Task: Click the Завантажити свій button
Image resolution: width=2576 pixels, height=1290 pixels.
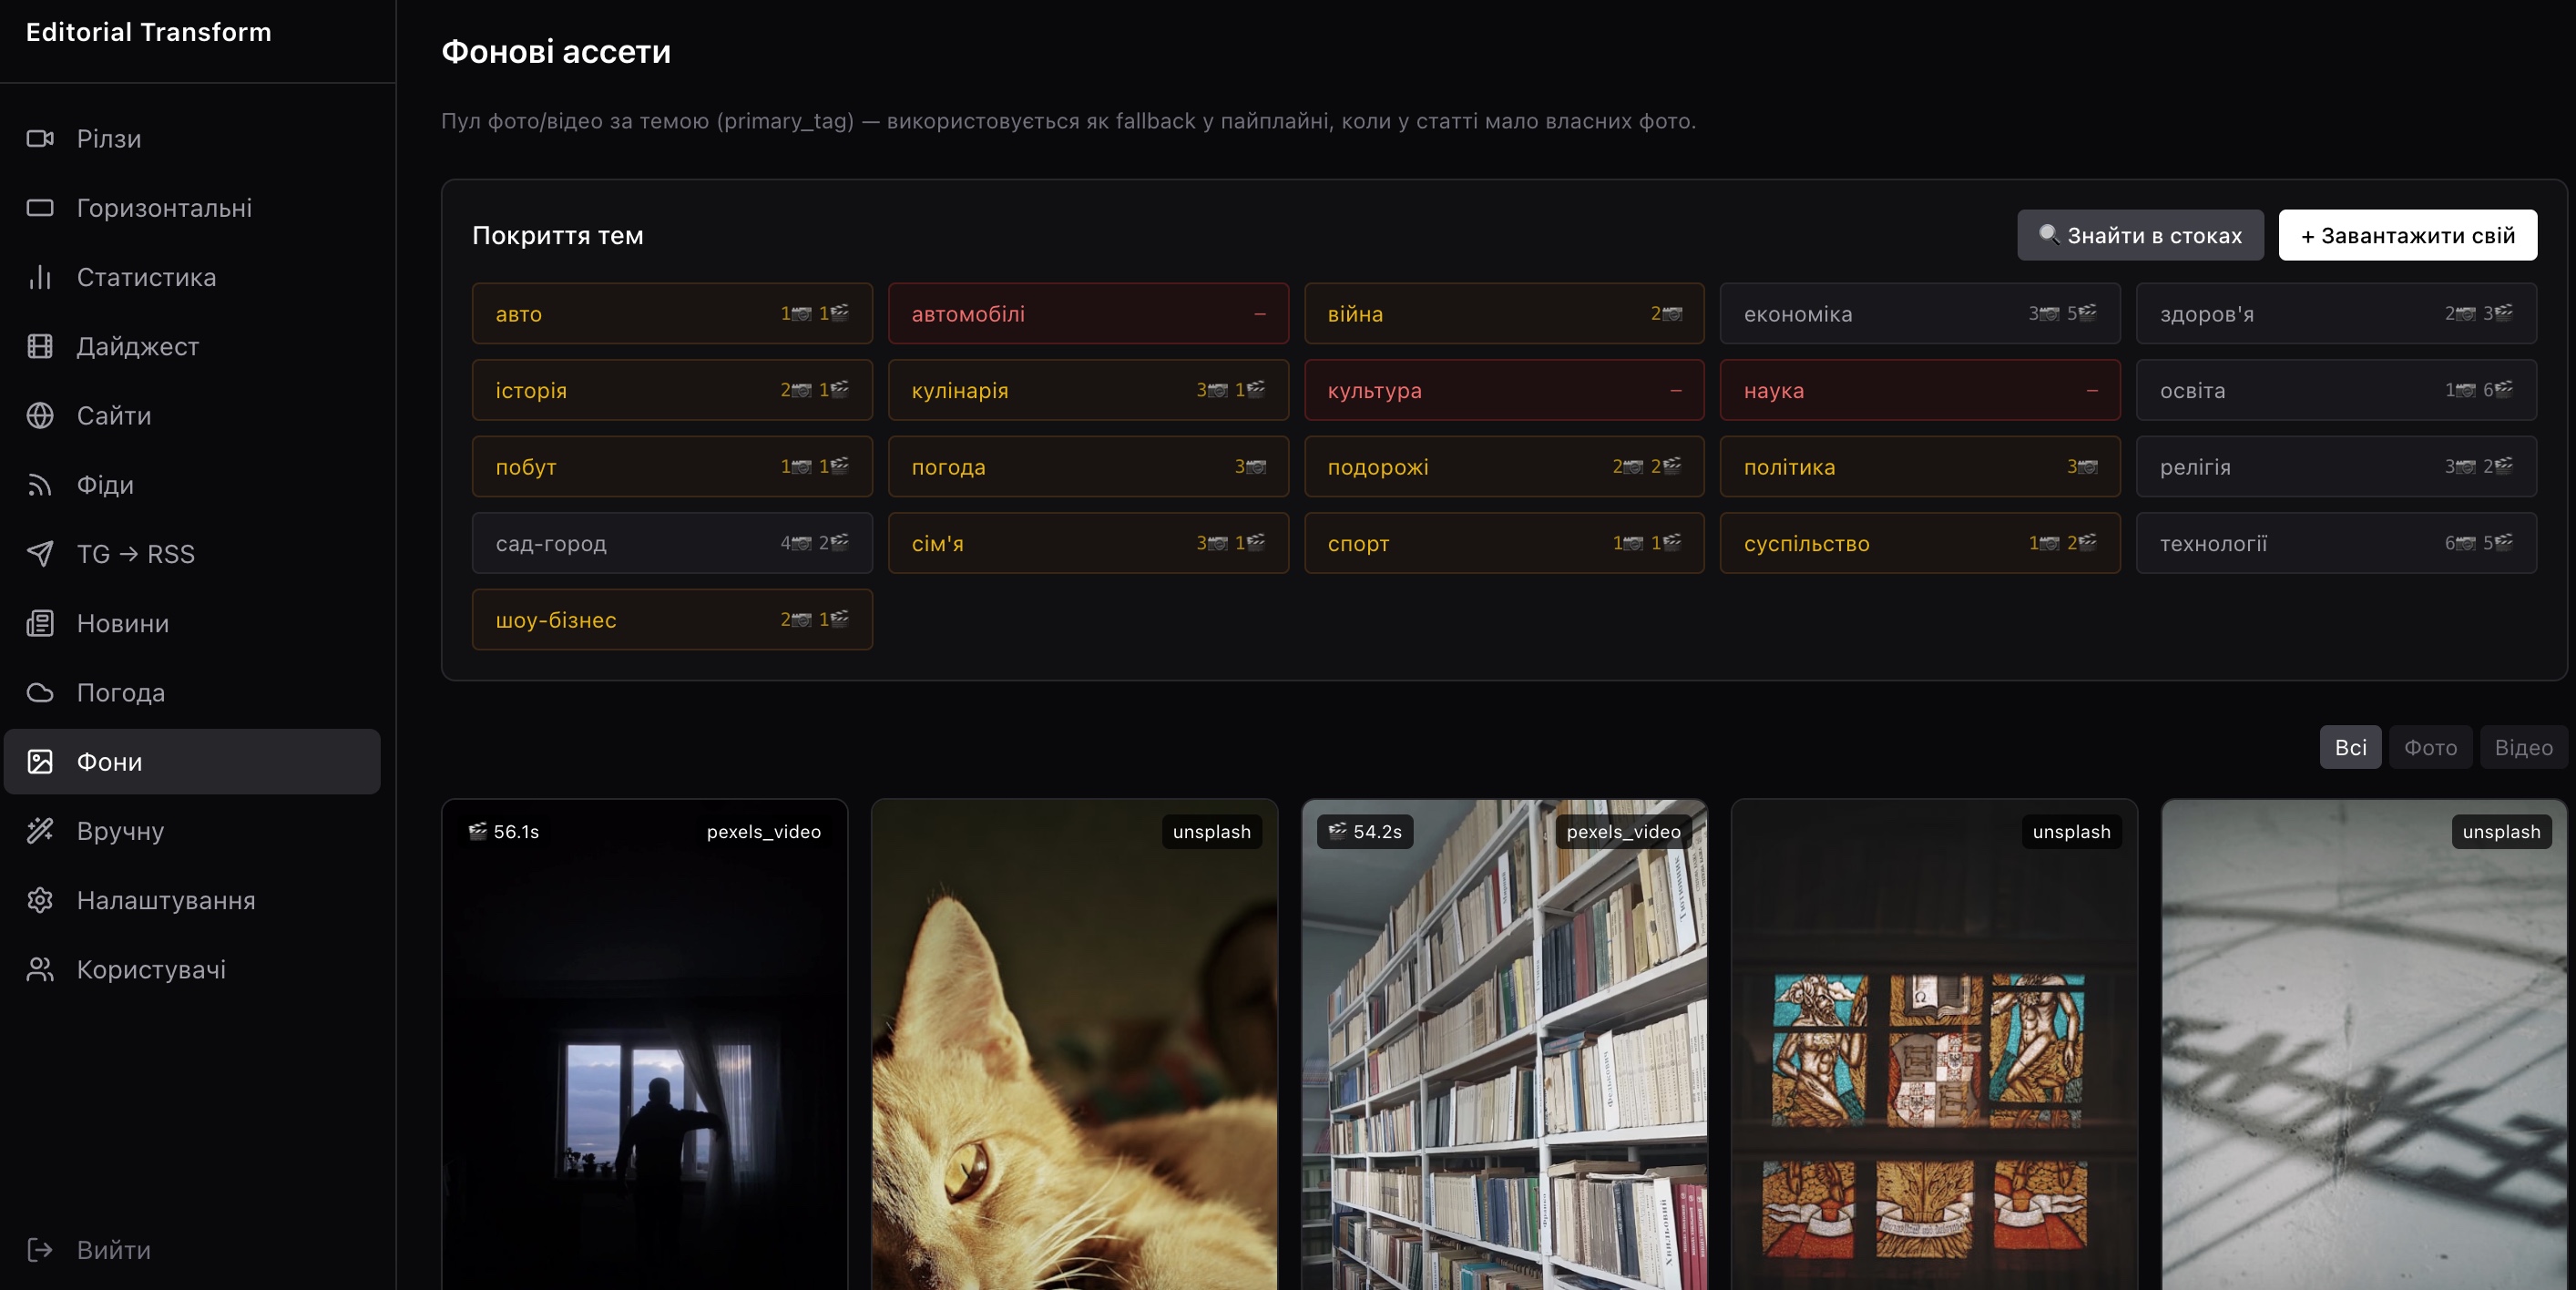Action: tap(2407, 235)
